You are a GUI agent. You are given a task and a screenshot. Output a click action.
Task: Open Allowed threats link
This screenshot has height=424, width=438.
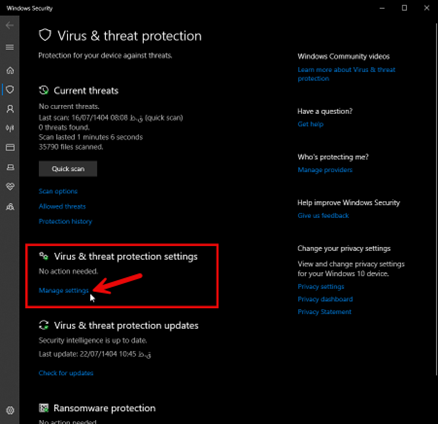(62, 206)
